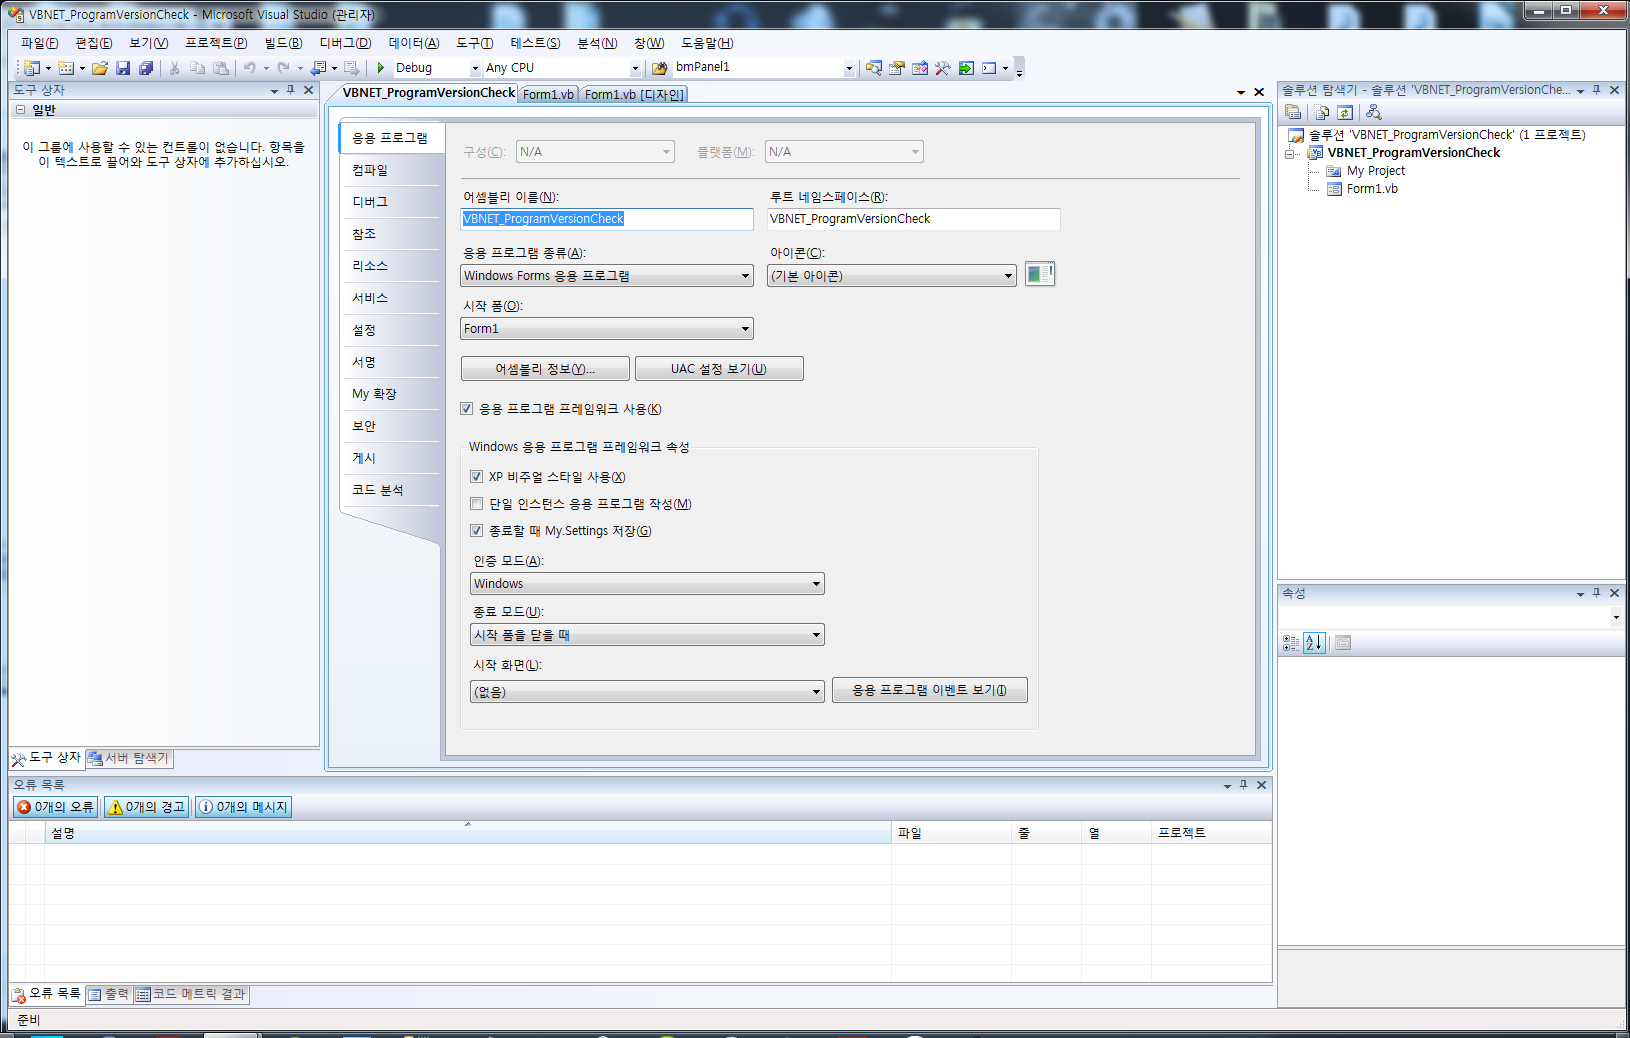Click the Categorized view icon in the Properties panel
Image resolution: width=1630 pixels, height=1038 pixels.
click(1291, 643)
